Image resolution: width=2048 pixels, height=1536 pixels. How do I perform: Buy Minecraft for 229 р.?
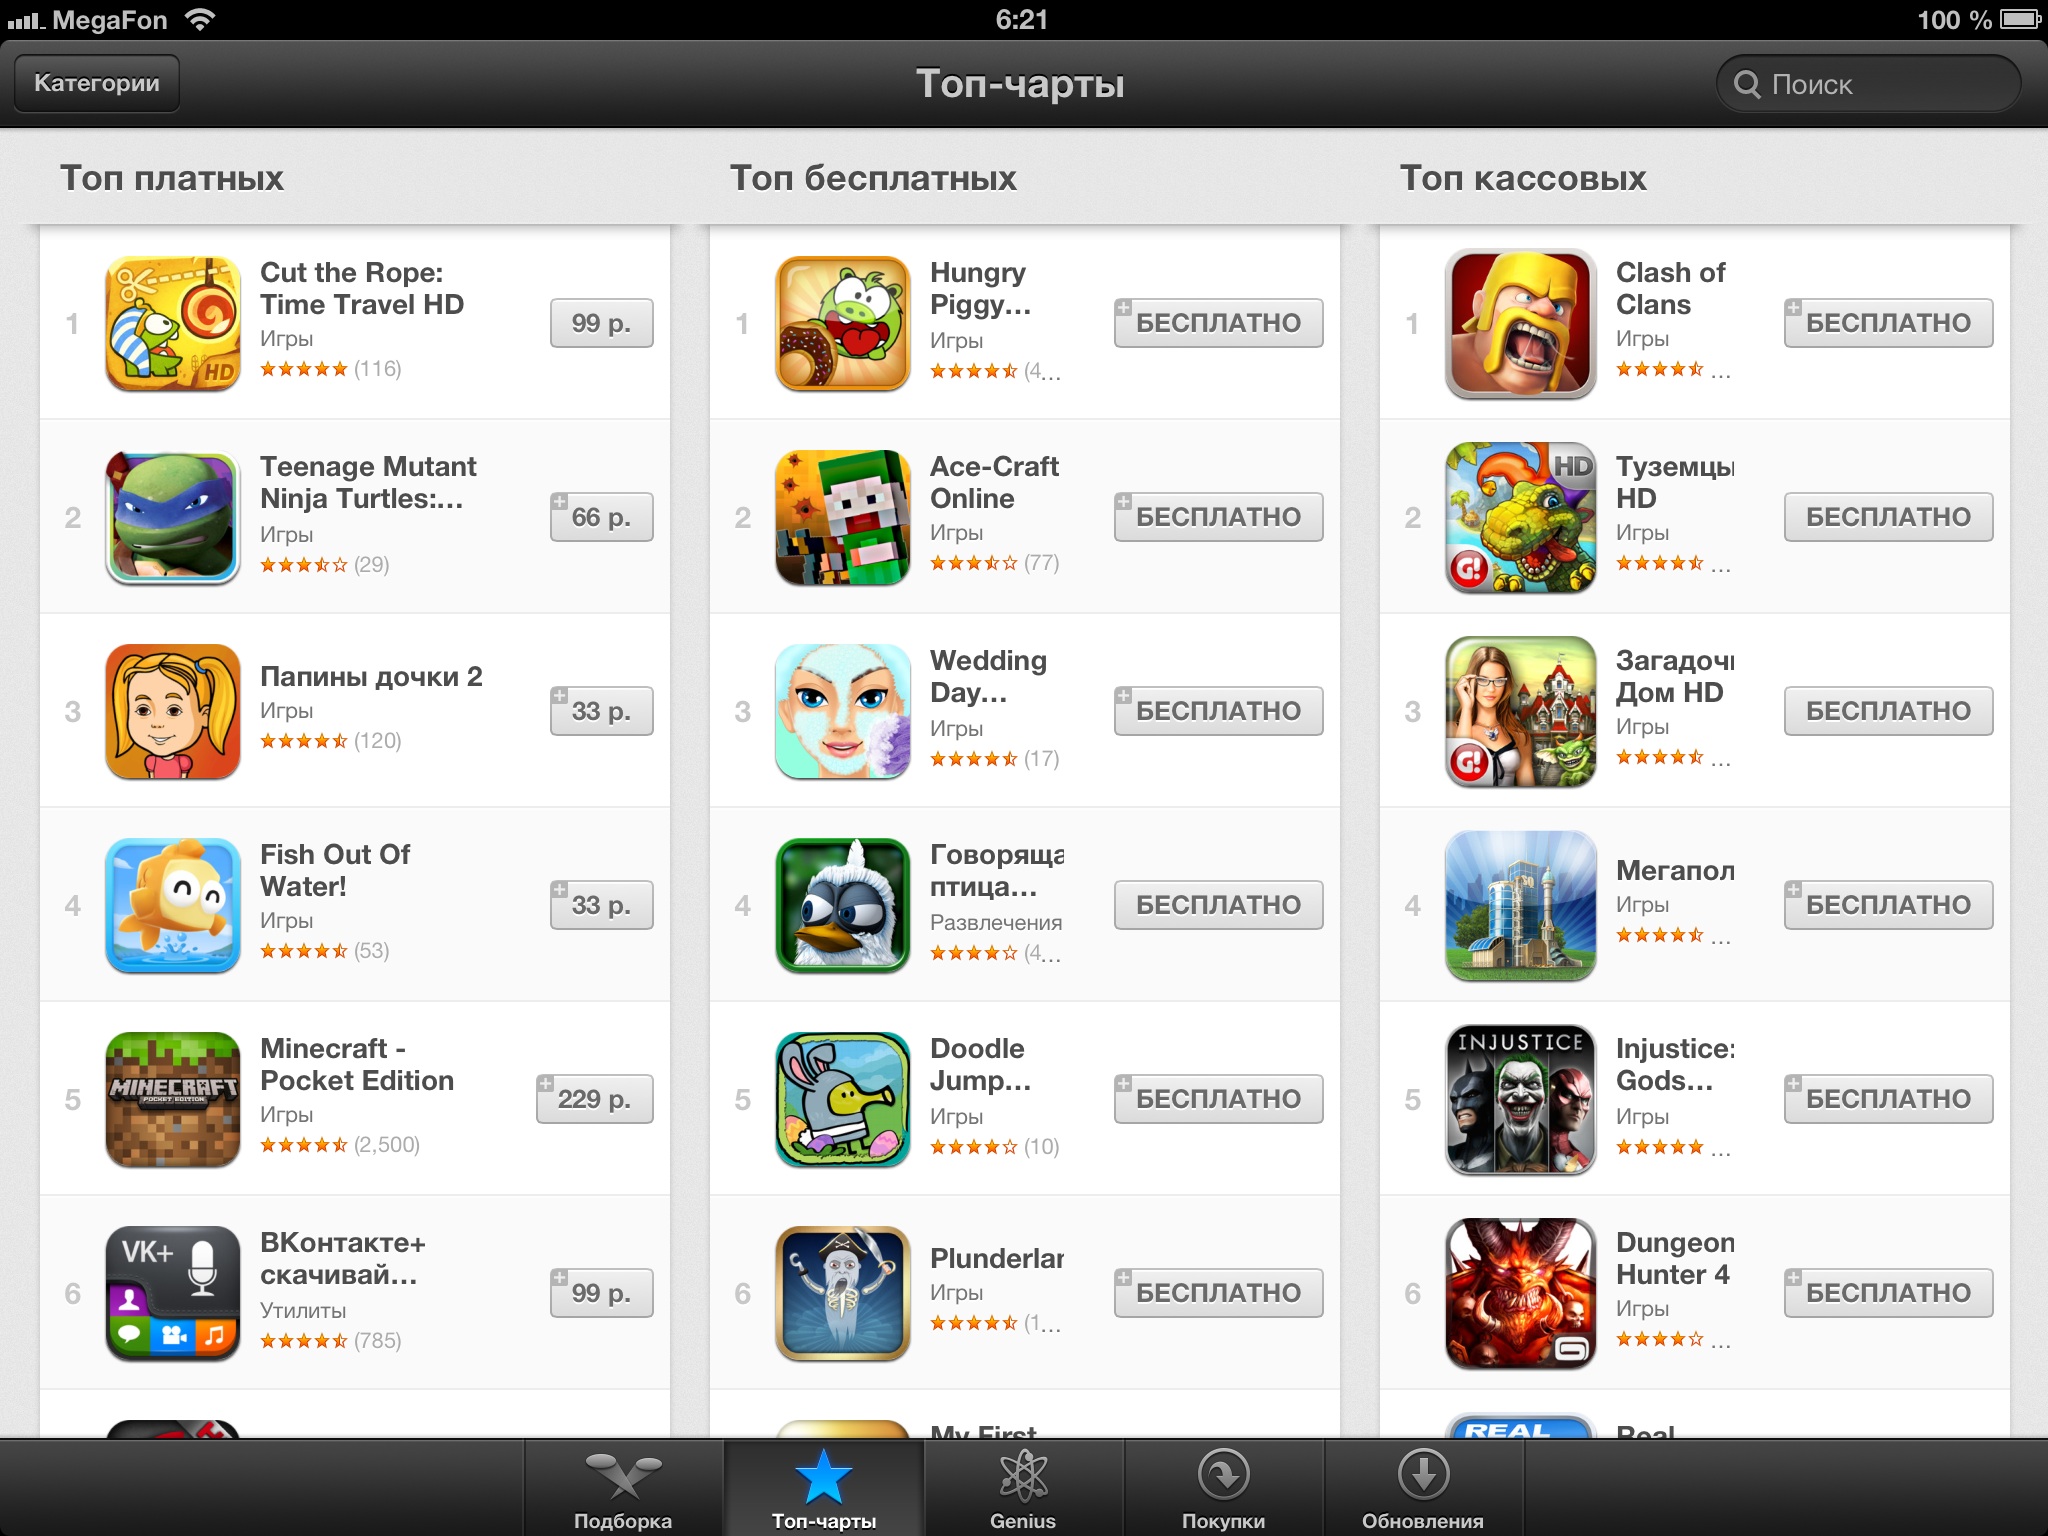pyautogui.click(x=594, y=1099)
